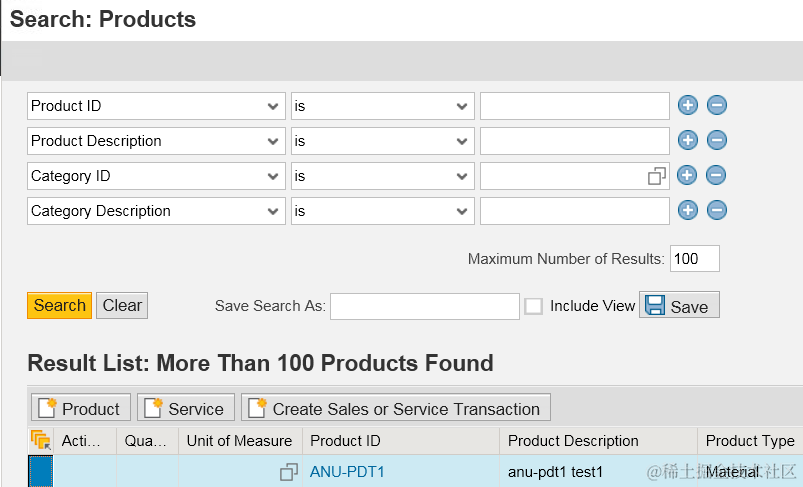Remove the Product Description search row

point(716,141)
